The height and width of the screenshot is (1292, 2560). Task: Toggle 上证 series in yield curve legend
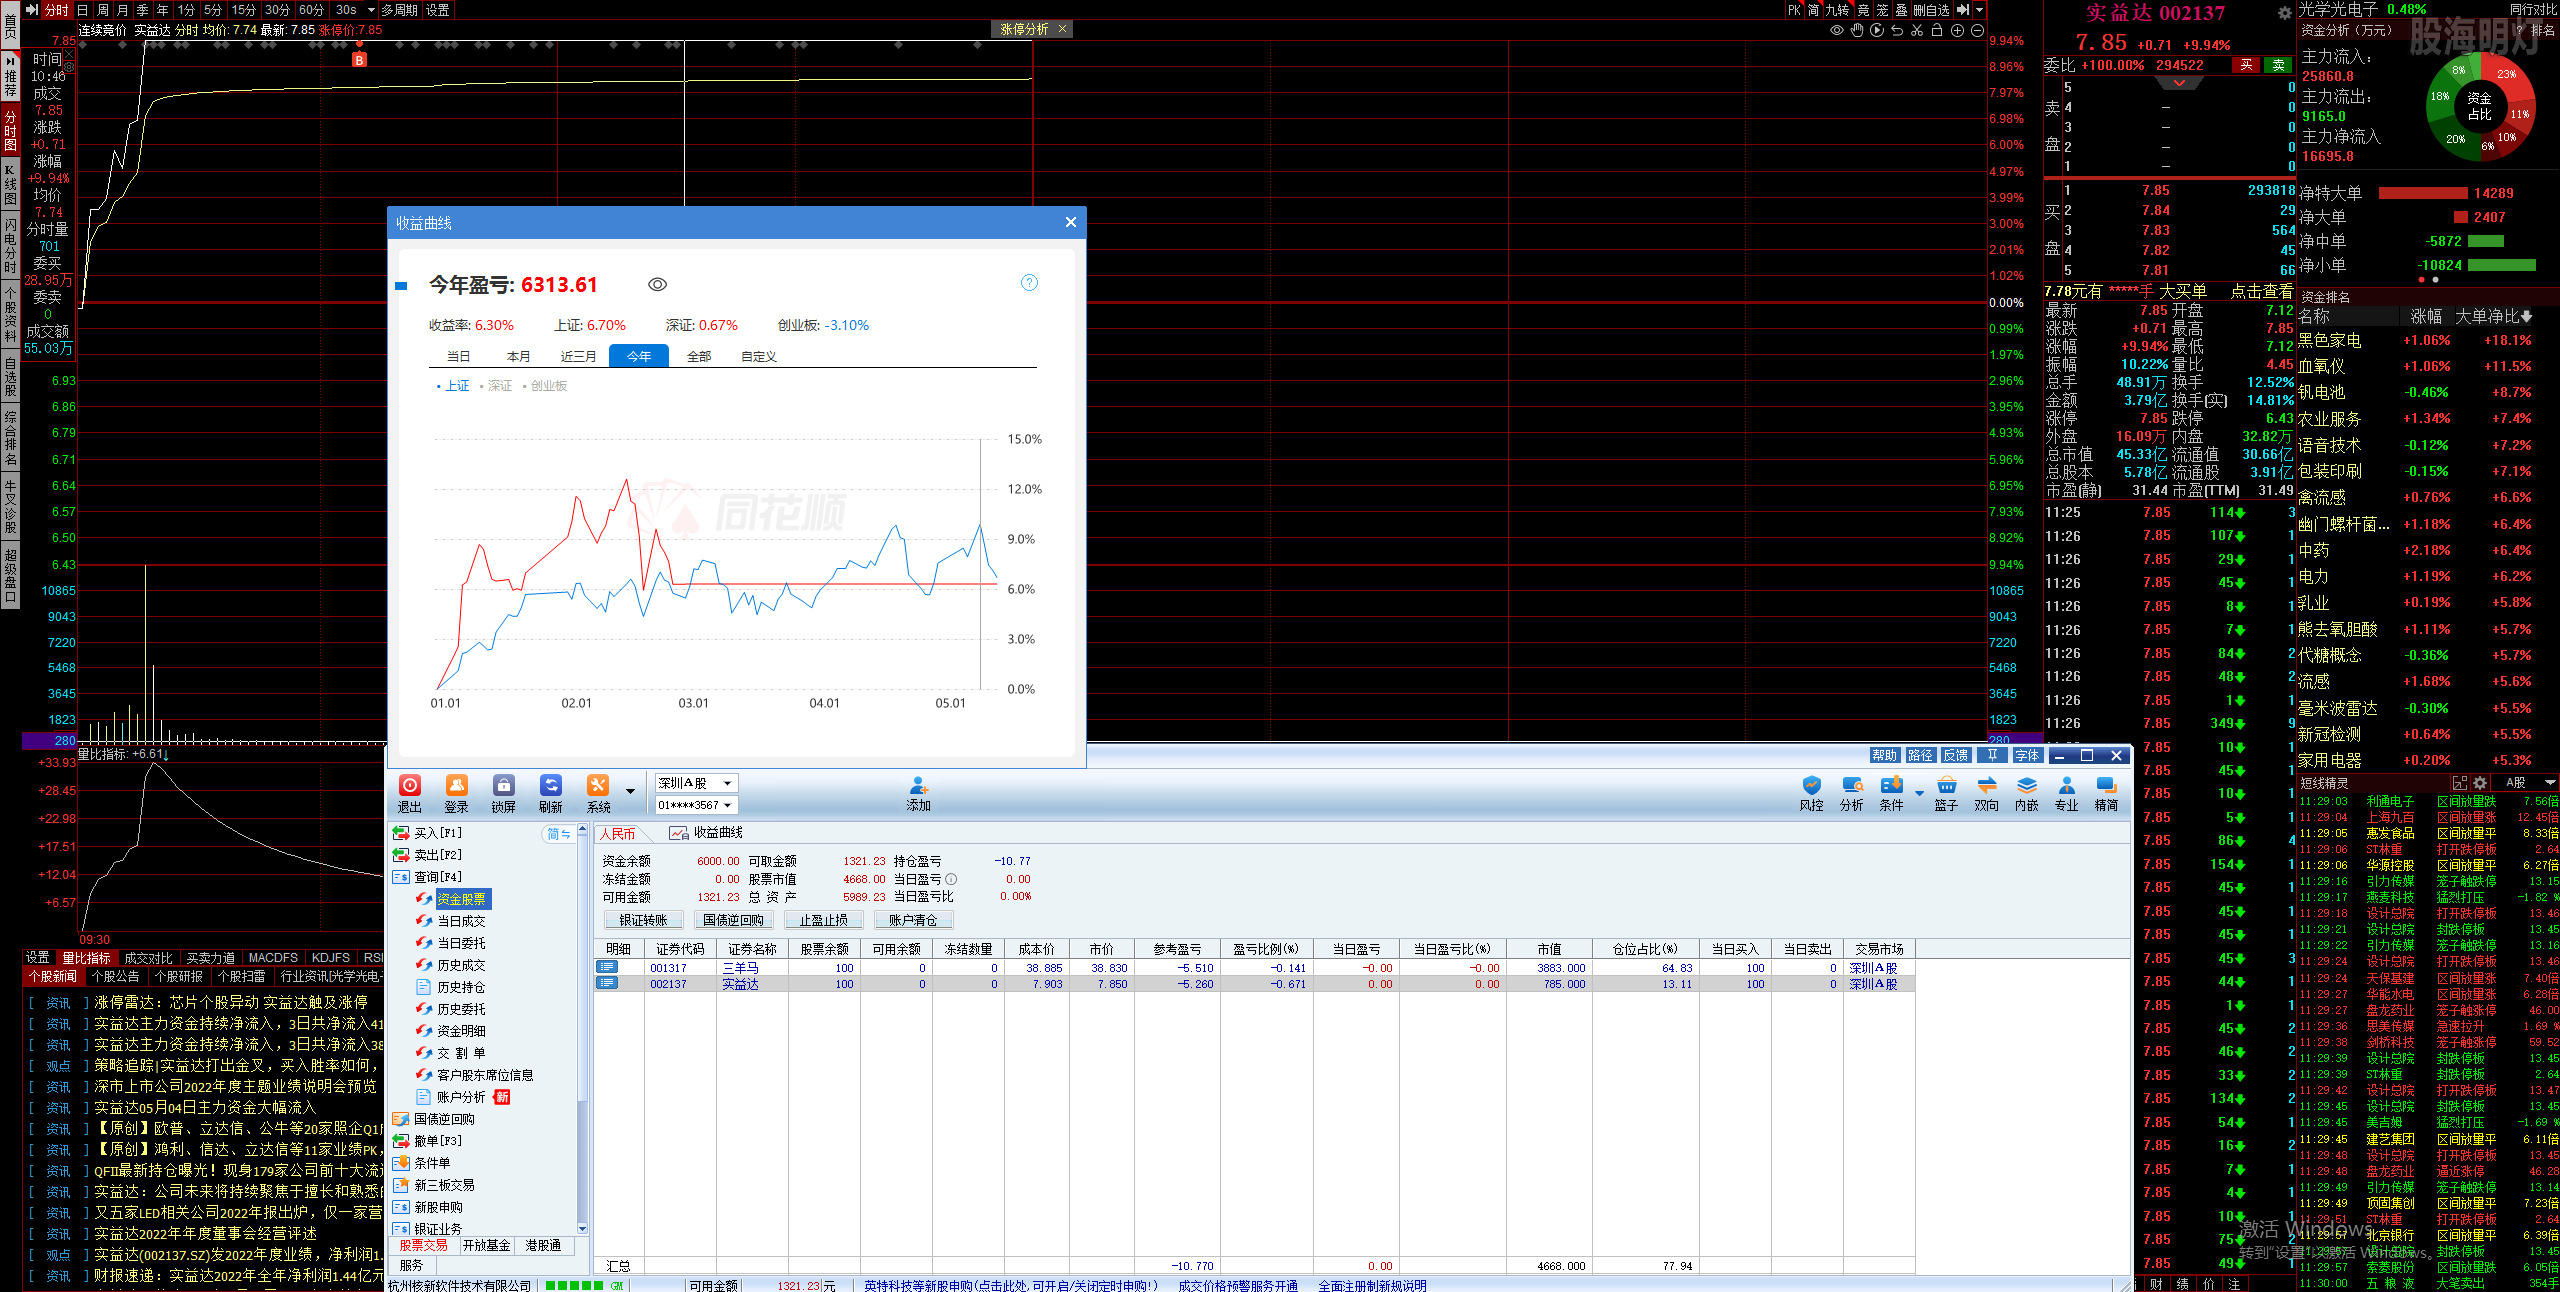pos(453,386)
